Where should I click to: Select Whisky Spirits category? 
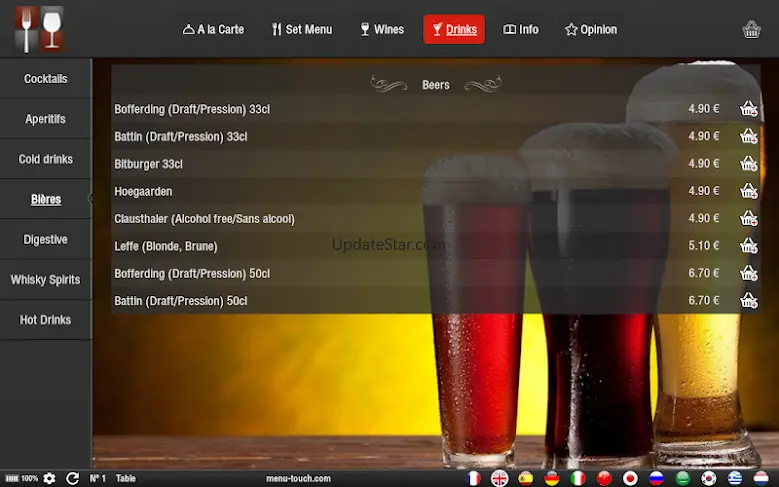pyautogui.click(x=46, y=279)
